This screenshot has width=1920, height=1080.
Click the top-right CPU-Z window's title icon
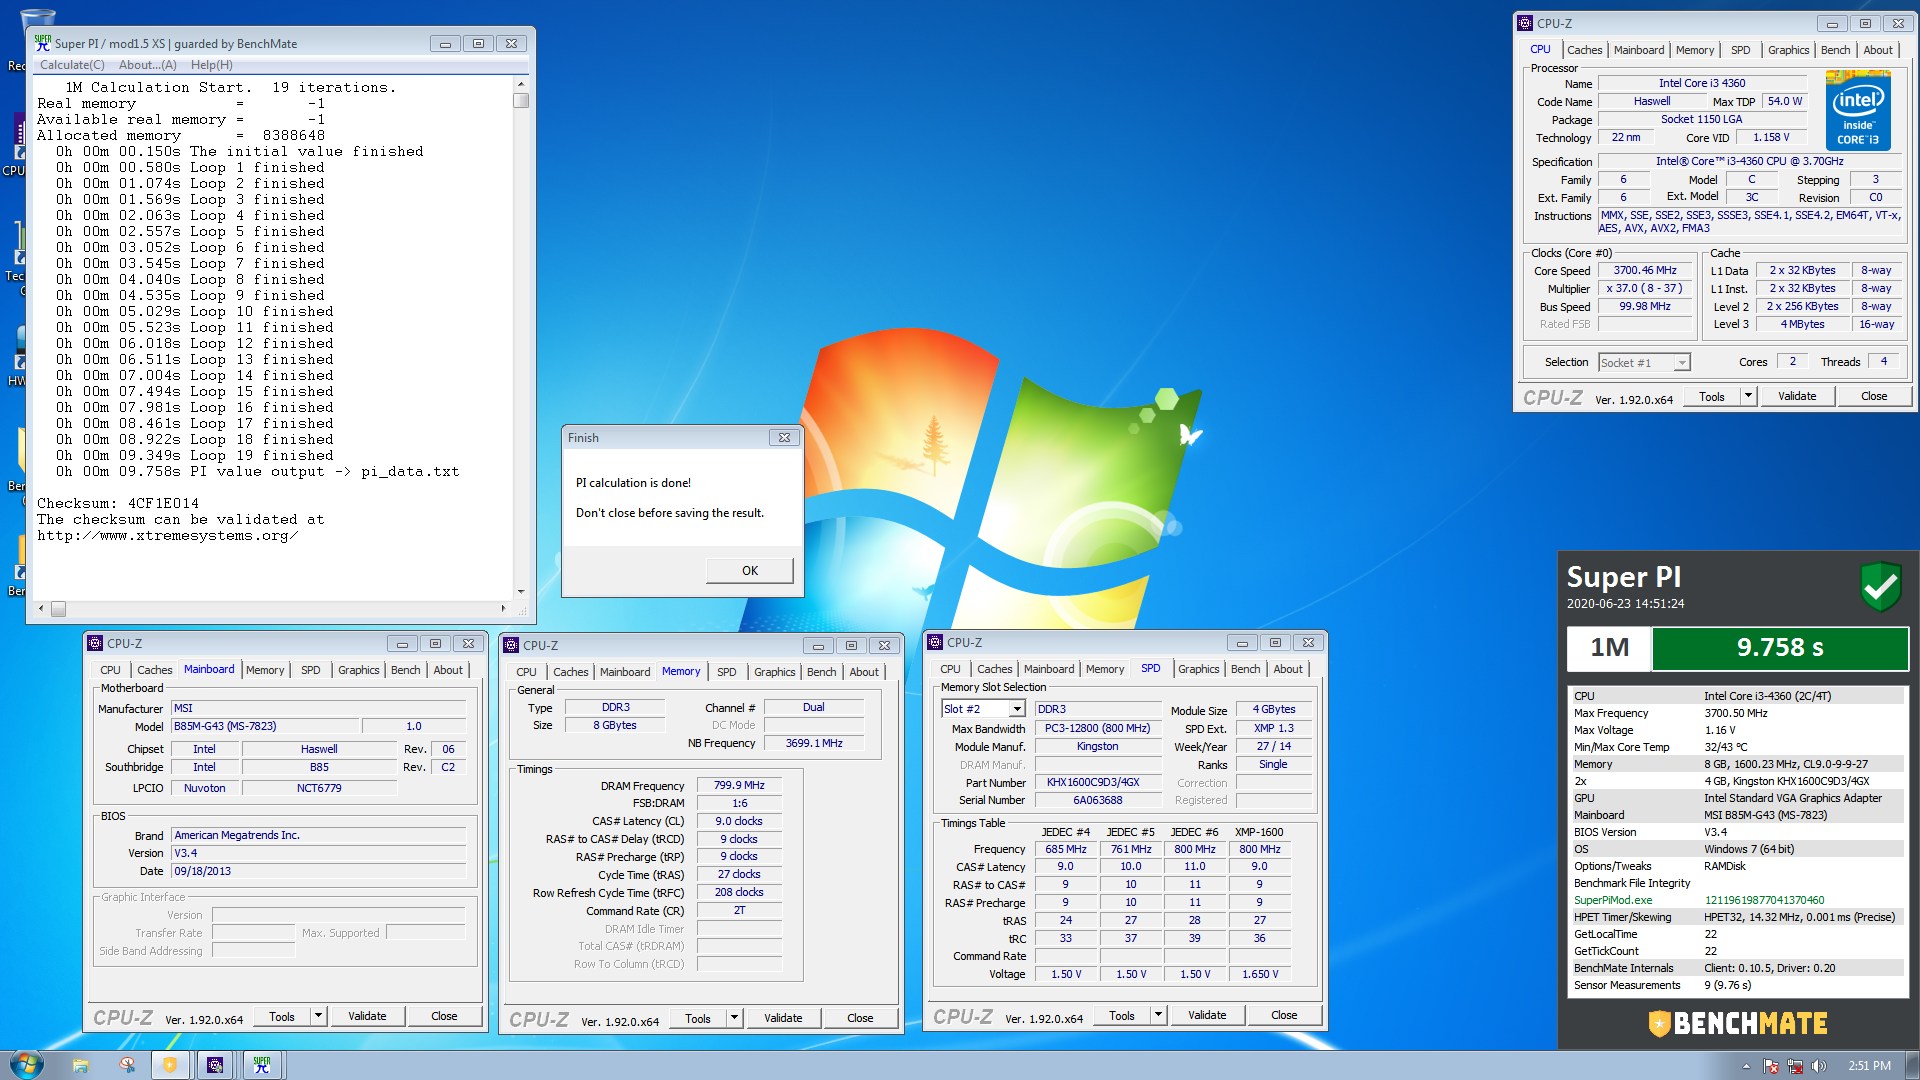point(1525,23)
